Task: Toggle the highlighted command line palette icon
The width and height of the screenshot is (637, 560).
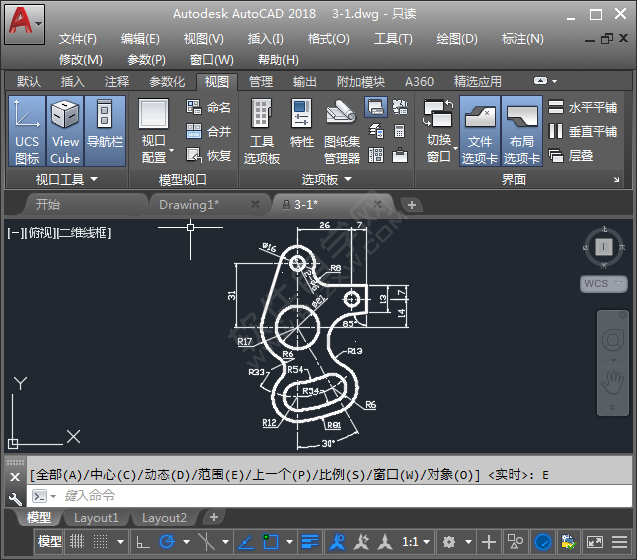Action: pos(376,107)
